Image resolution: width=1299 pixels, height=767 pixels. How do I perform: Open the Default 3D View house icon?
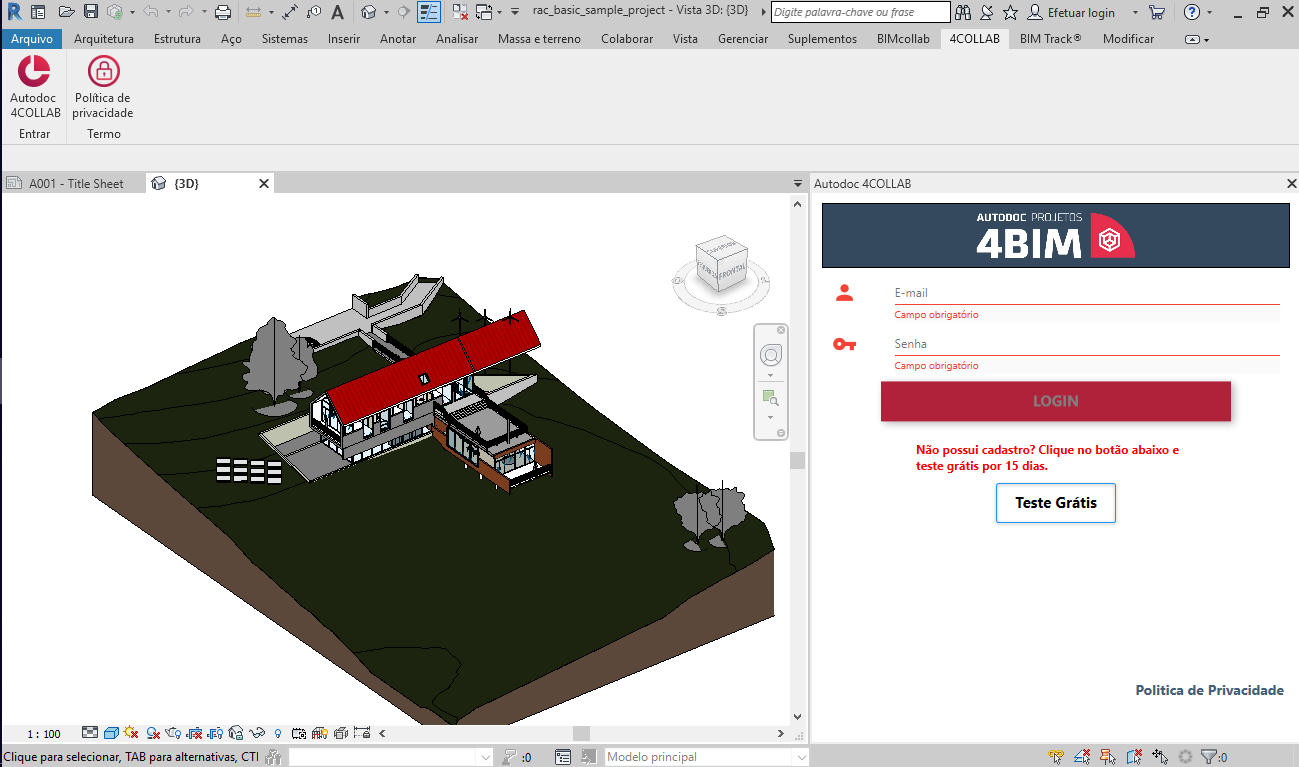(x=368, y=12)
